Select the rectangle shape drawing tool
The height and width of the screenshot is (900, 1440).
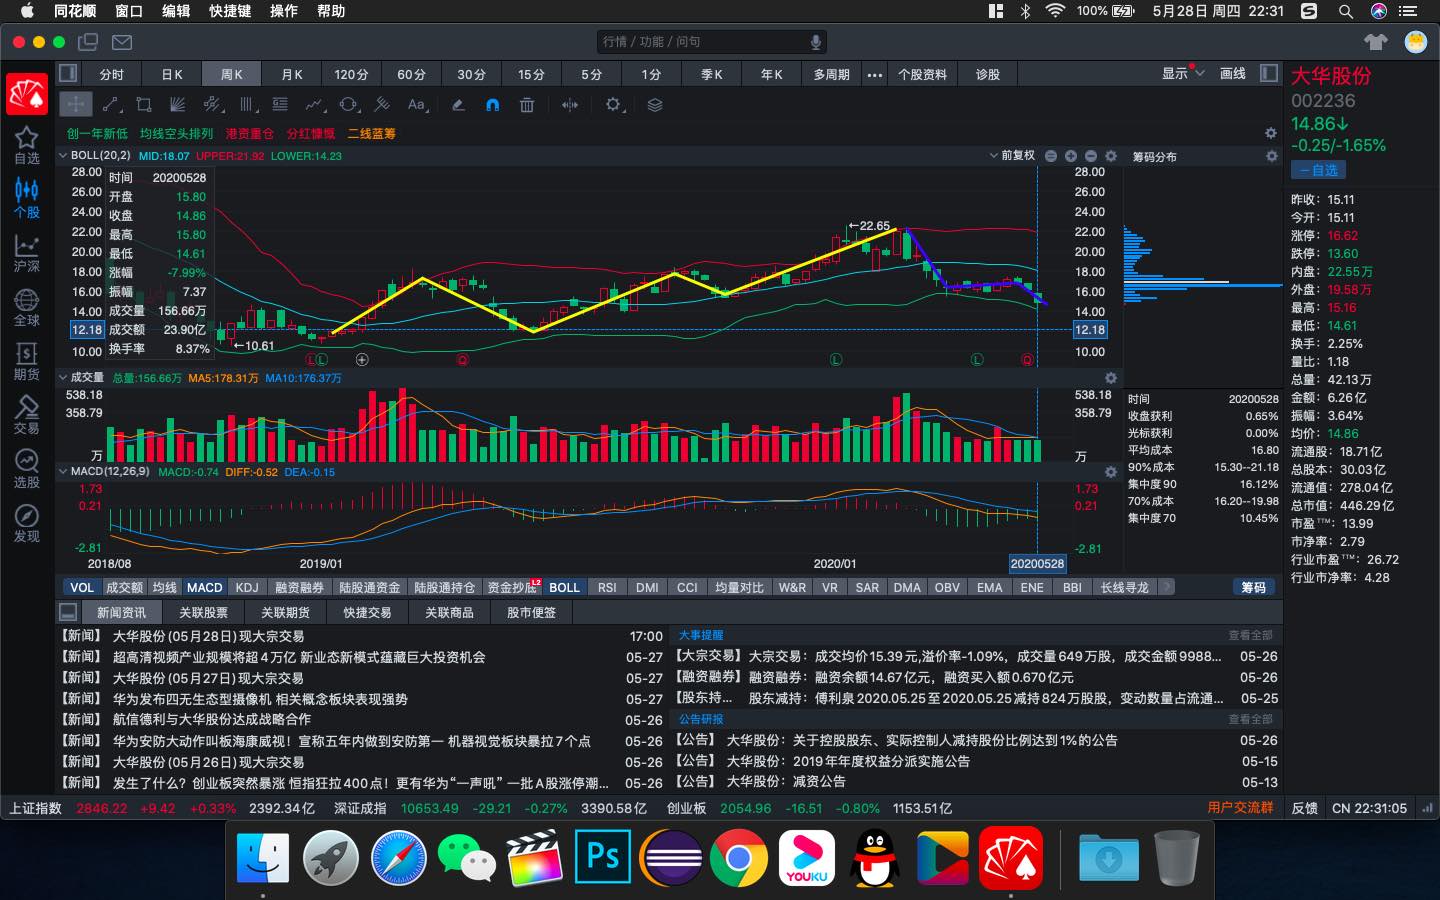coord(144,104)
